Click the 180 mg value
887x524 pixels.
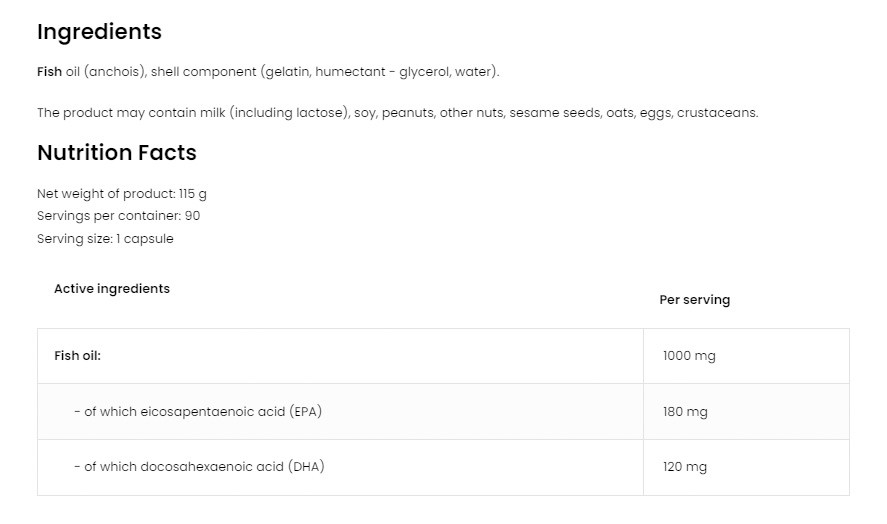(x=685, y=412)
